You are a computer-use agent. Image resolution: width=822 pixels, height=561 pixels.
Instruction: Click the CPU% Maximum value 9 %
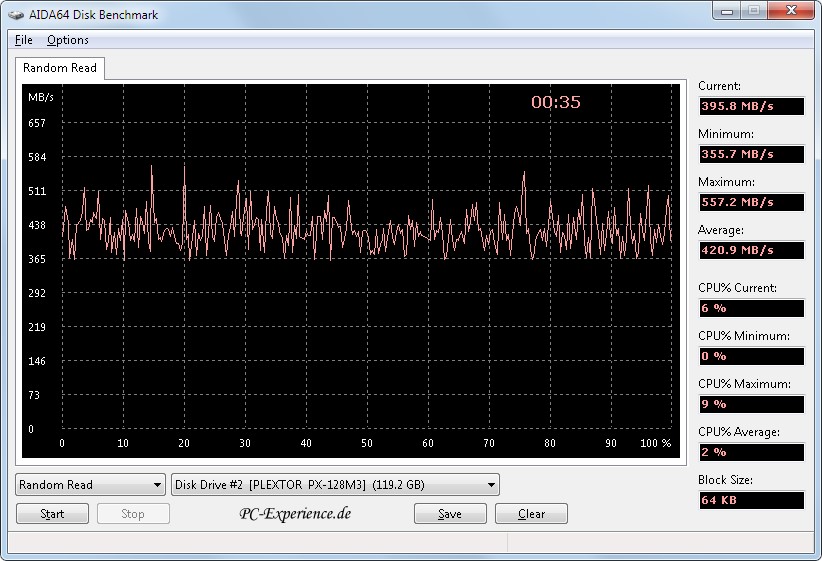(751, 404)
